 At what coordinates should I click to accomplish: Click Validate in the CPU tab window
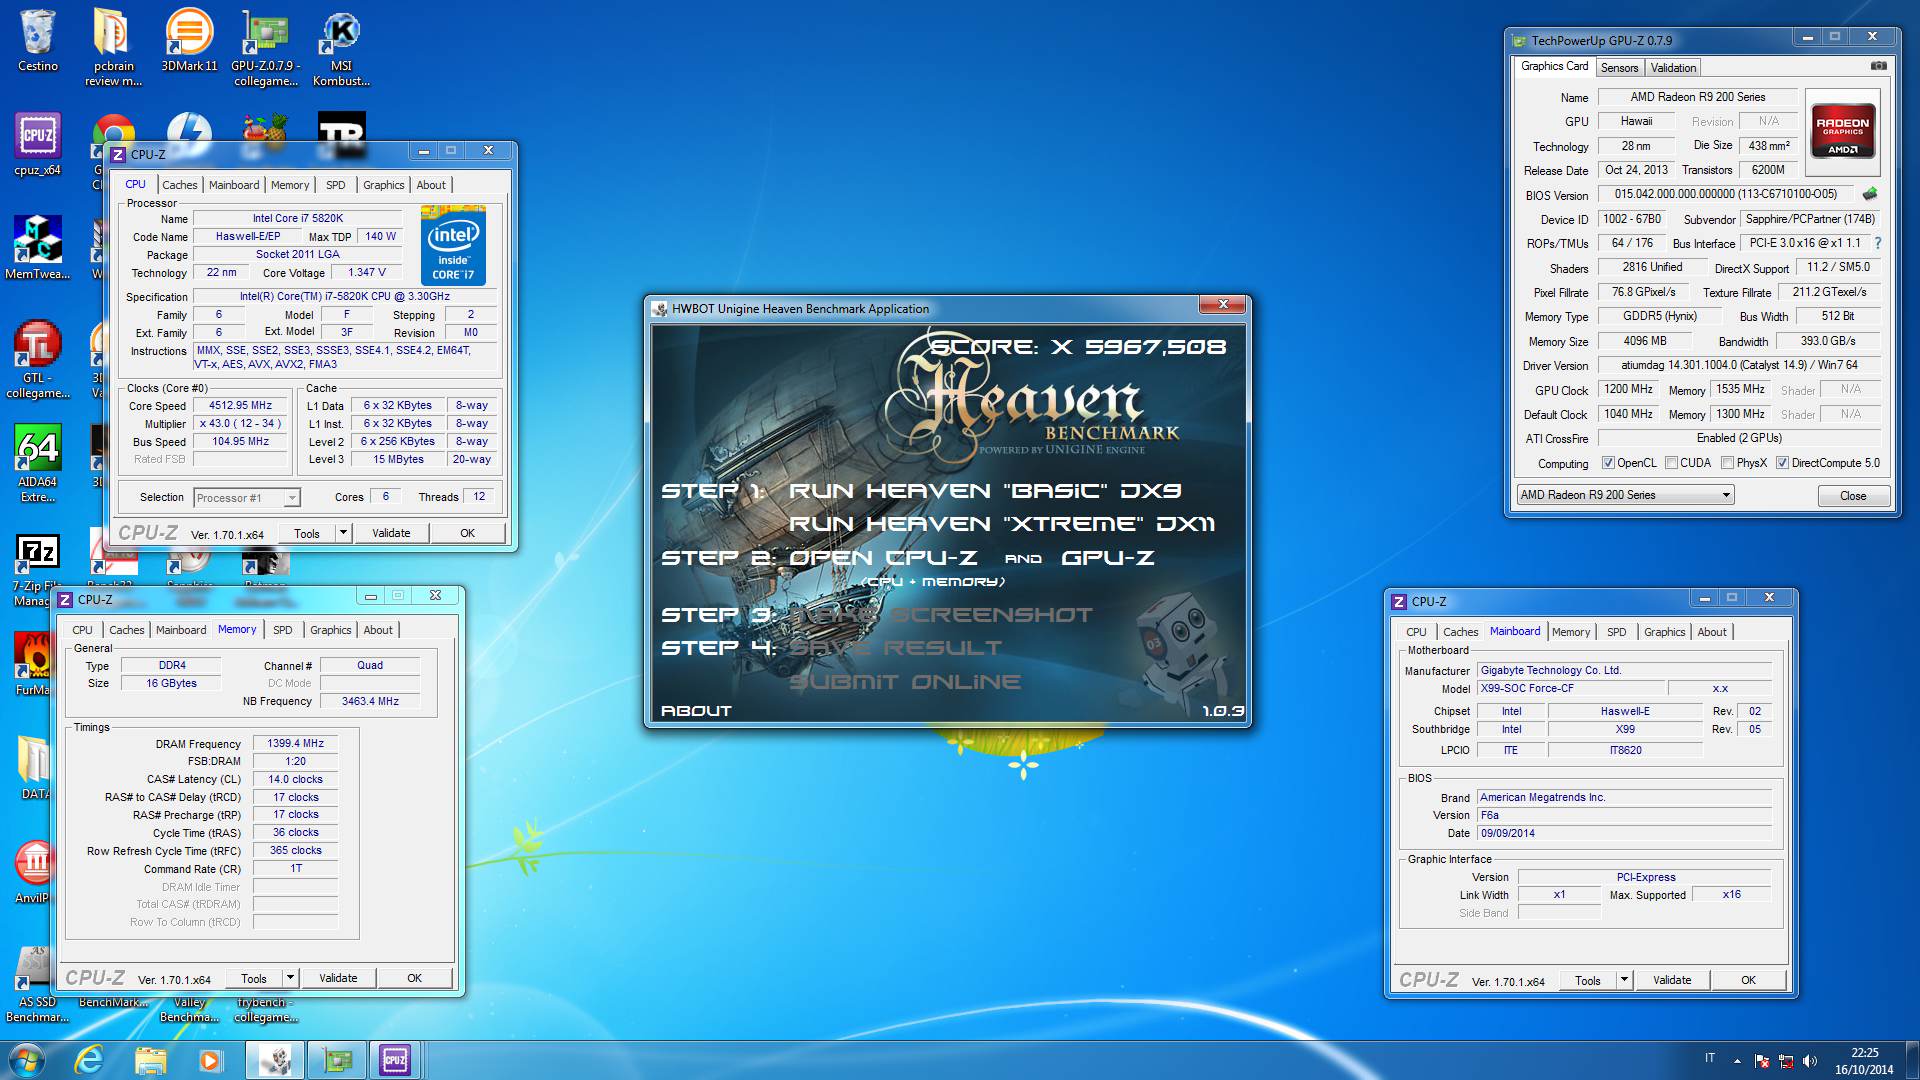click(x=391, y=533)
